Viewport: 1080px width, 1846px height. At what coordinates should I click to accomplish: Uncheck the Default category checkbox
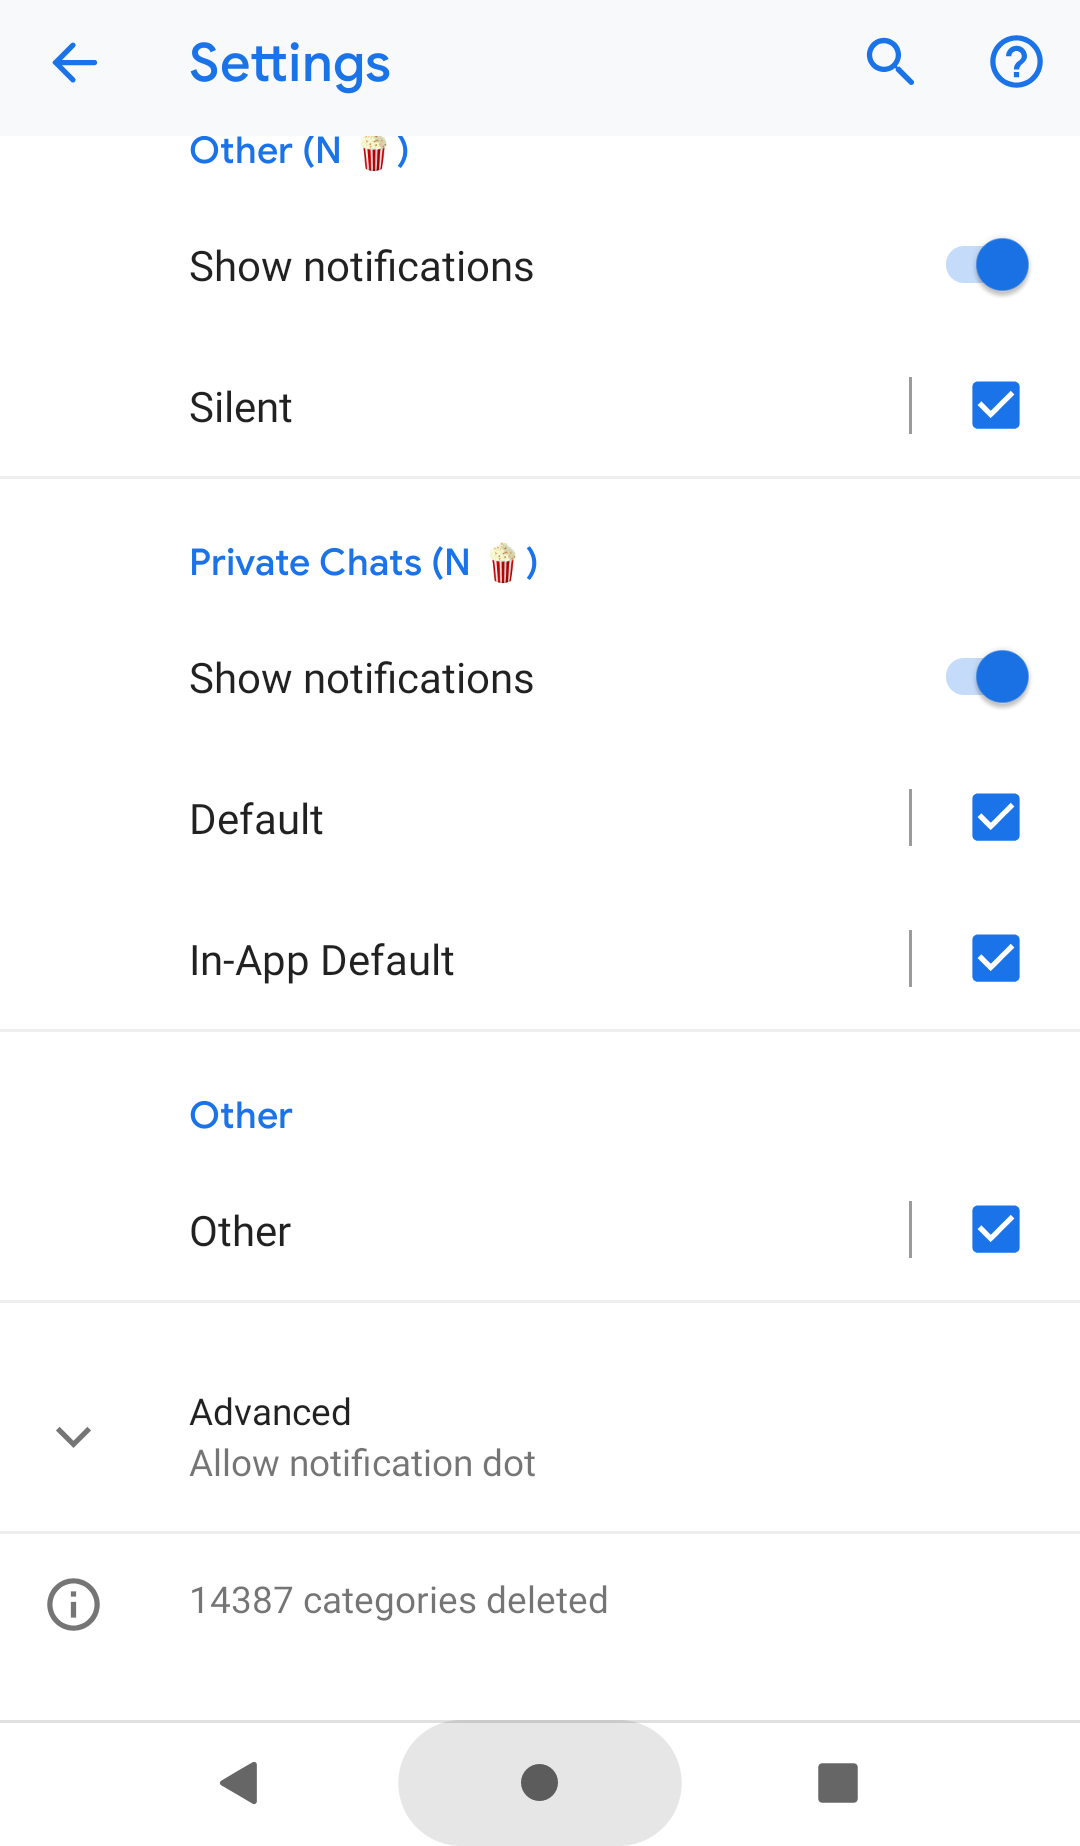[x=995, y=818]
